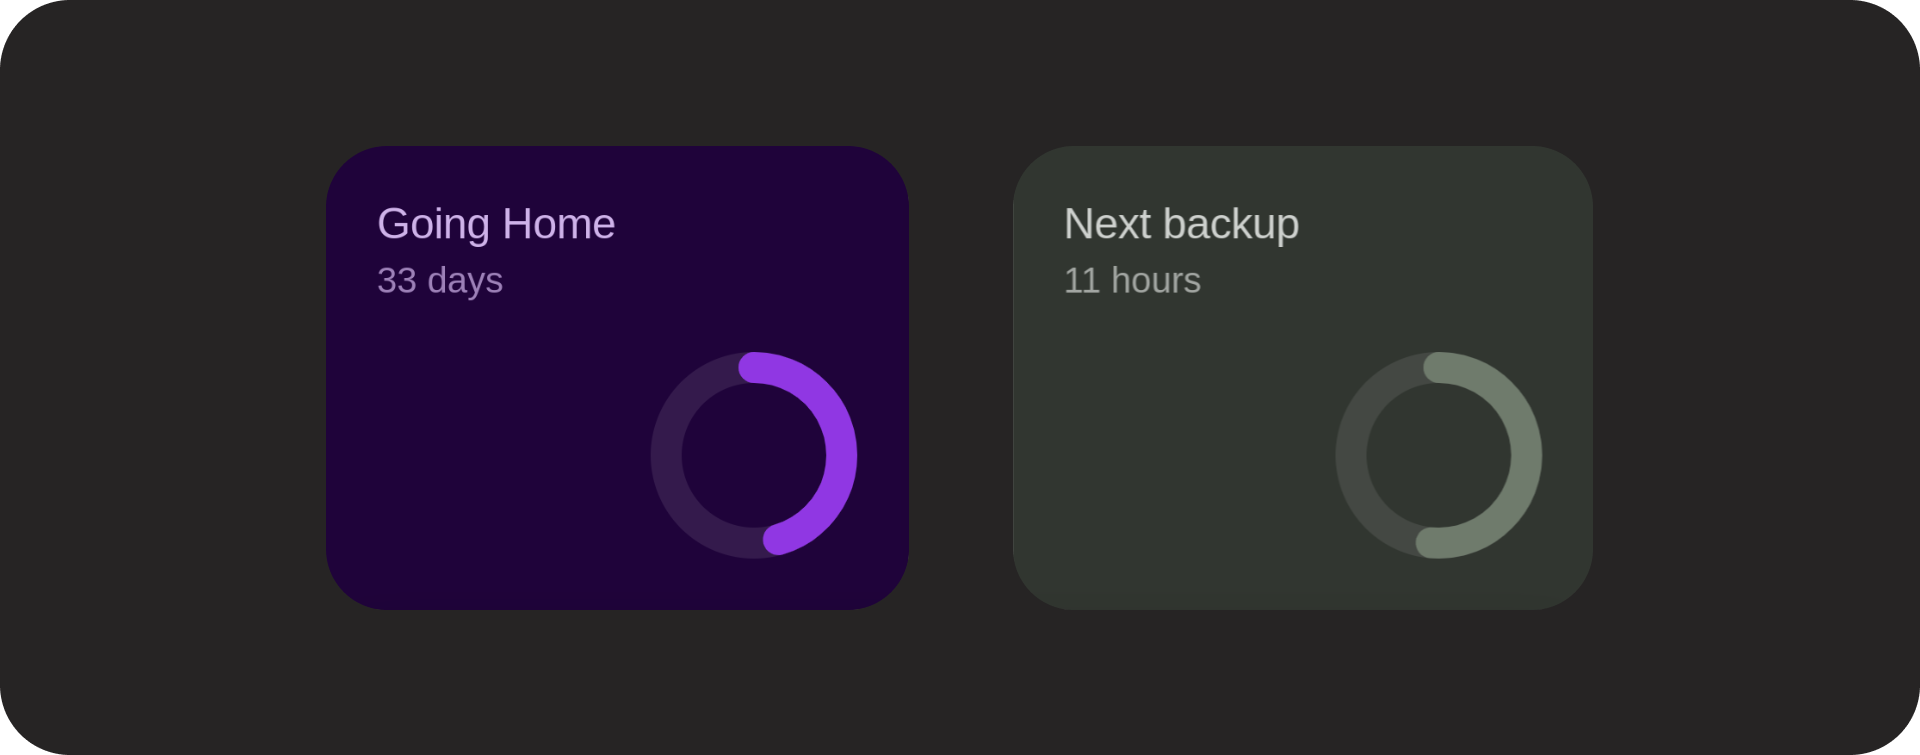Screen dimensions: 1920x755
Task: Click the purple arc's rounded top start cap
Action: click(754, 368)
